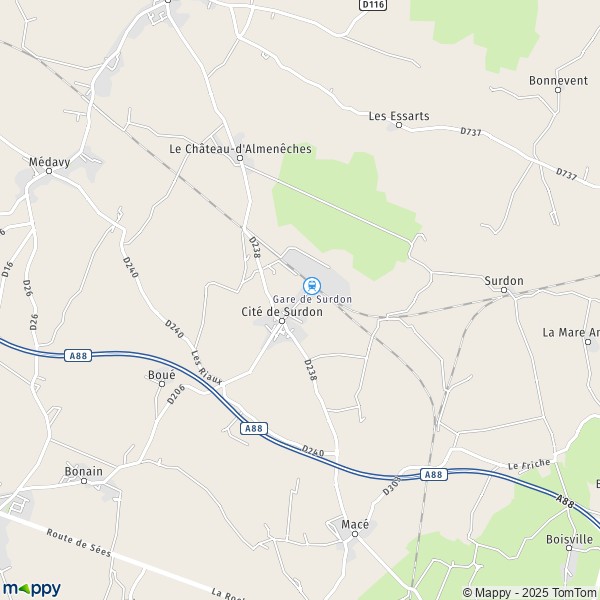
Task: Click the Boisville place label
Action: point(569,539)
